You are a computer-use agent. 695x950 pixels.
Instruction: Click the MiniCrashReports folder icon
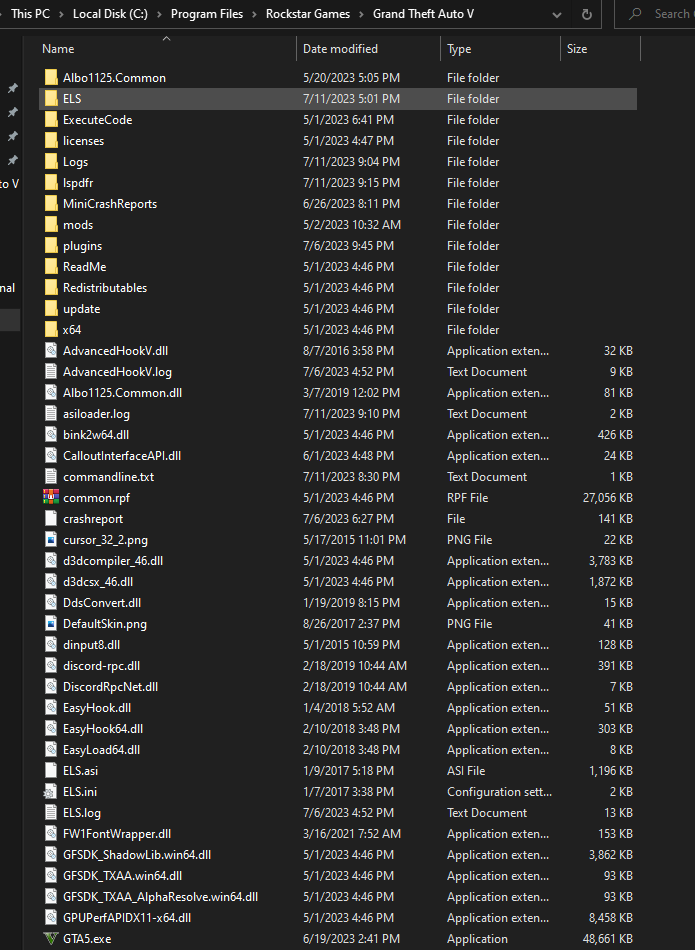pos(52,204)
